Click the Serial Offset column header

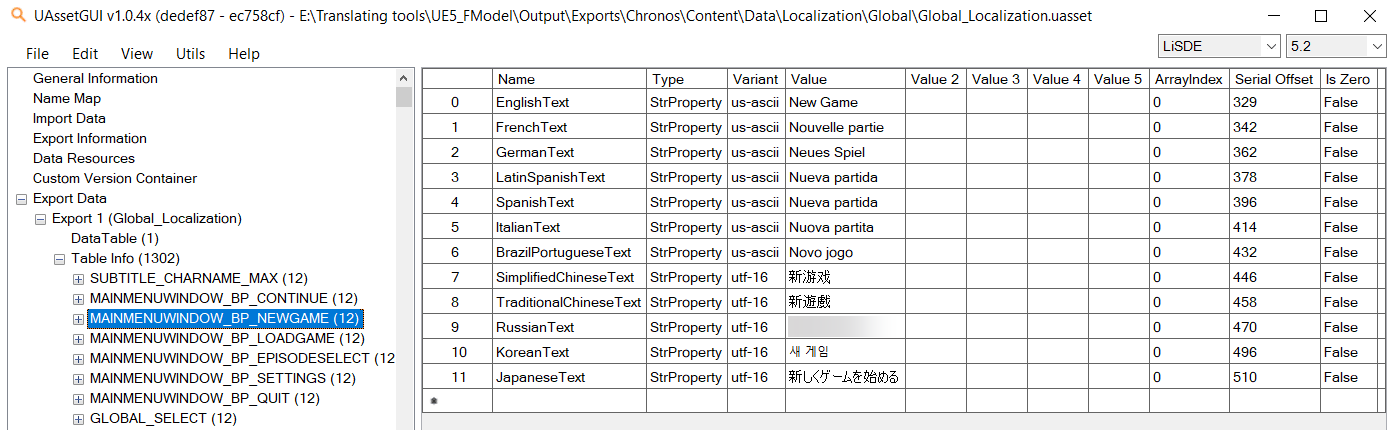tap(1274, 79)
